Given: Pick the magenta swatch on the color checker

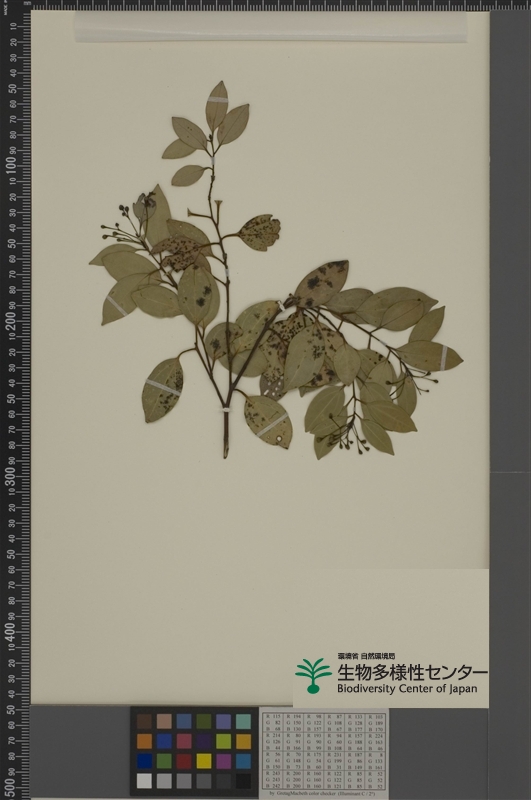Looking at the screenshot, I should [x=224, y=761].
